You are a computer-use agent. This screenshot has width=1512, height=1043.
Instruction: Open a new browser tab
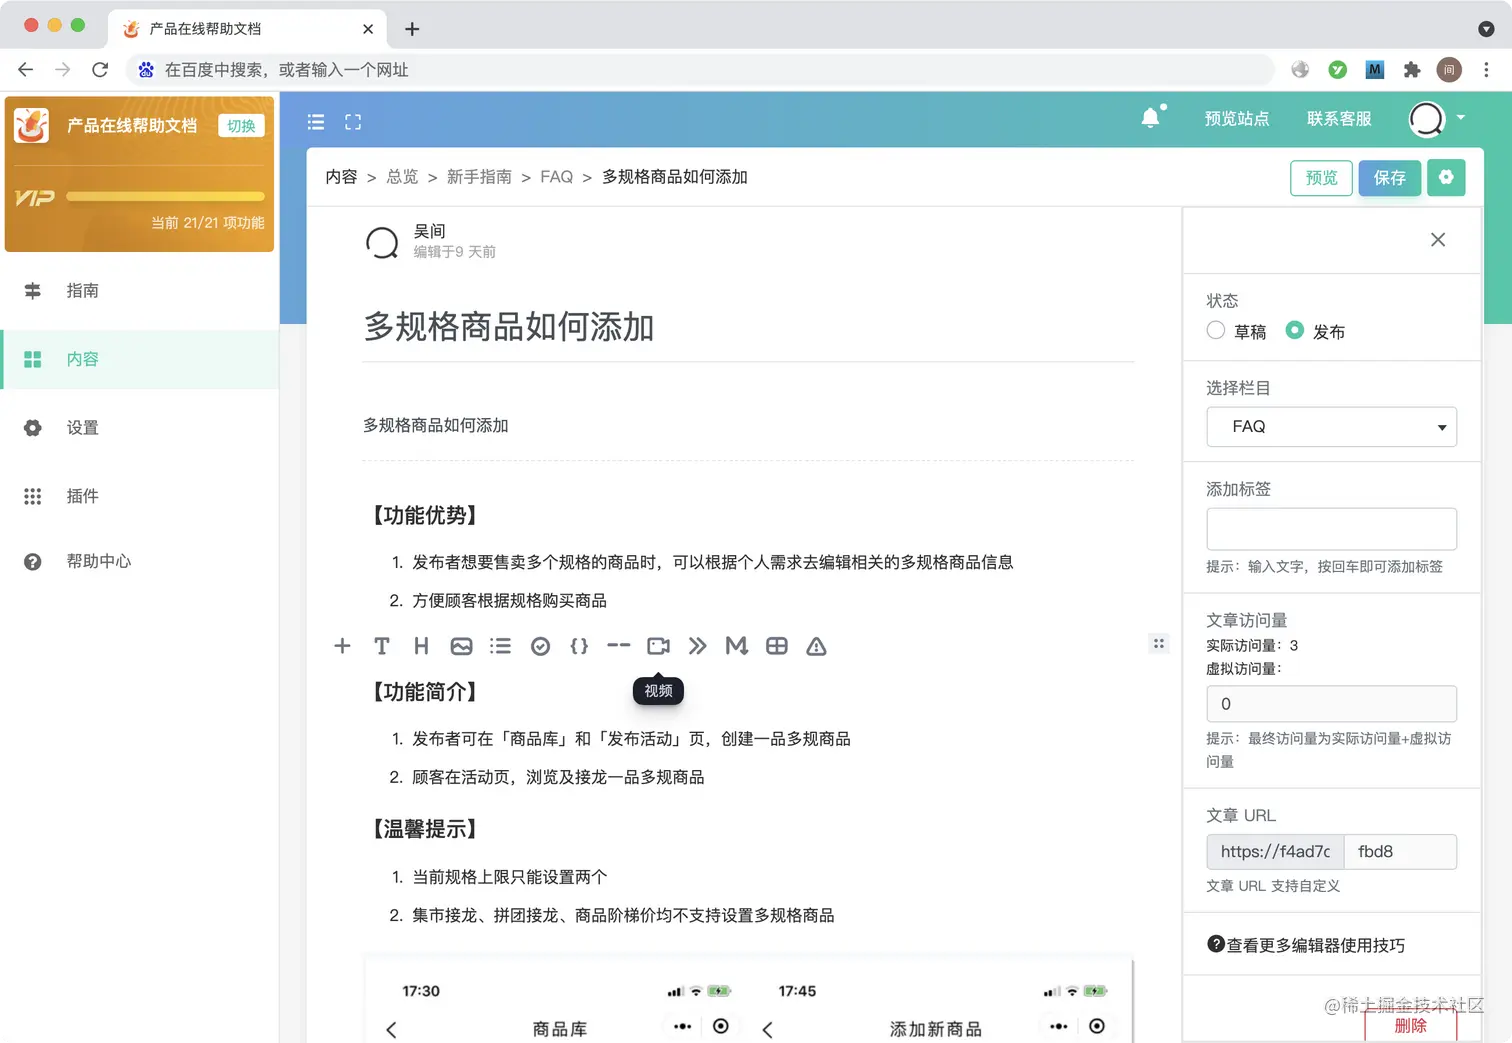coord(412,29)
